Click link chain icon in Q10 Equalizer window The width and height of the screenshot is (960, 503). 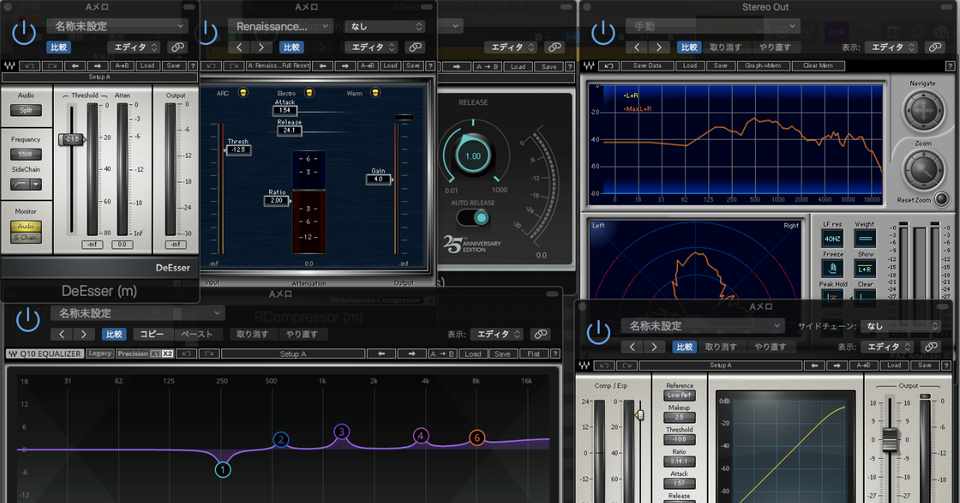coord(540,334)
